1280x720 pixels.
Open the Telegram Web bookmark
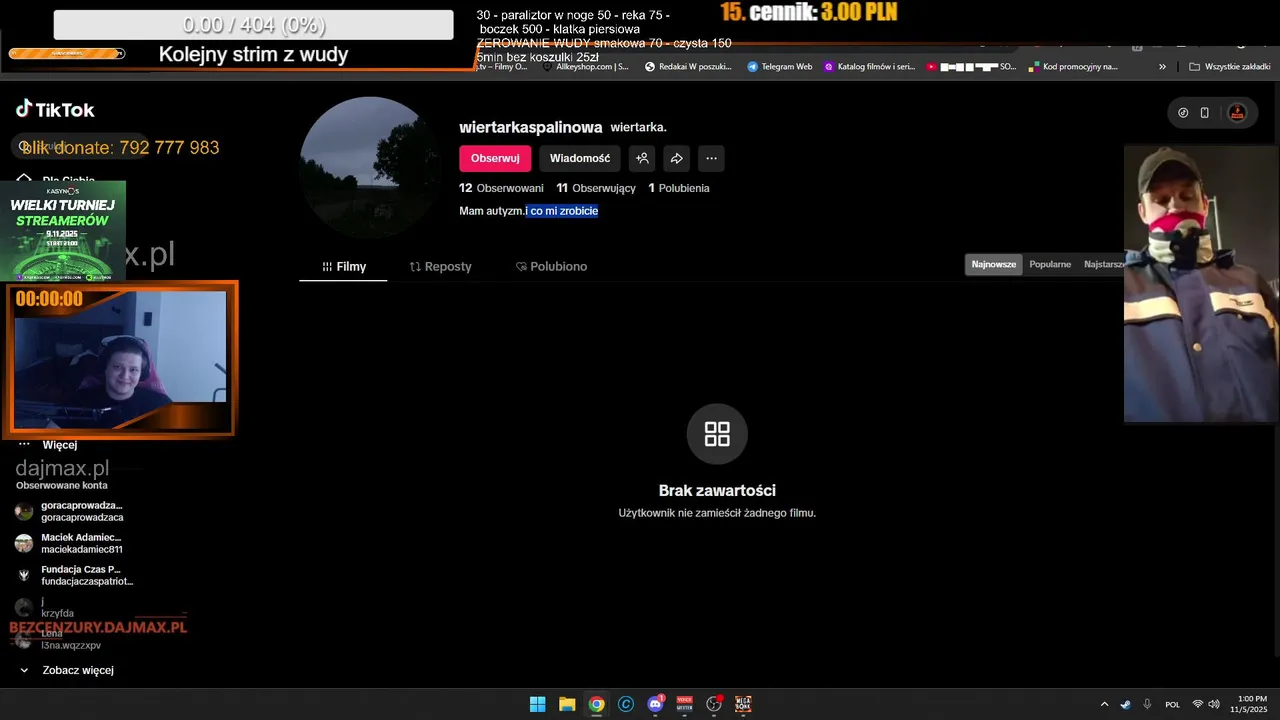click(780, 66)
